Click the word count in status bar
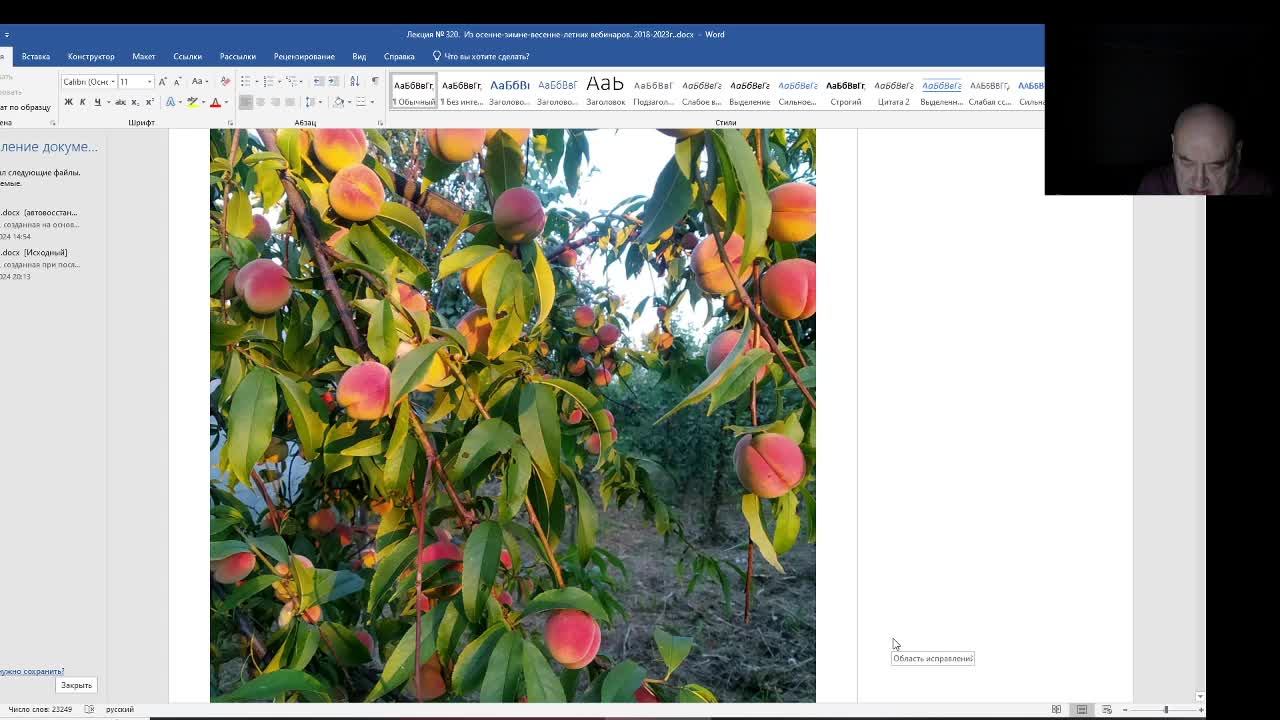This screenshot has height=720, width=1280. (x=40, y=709)
